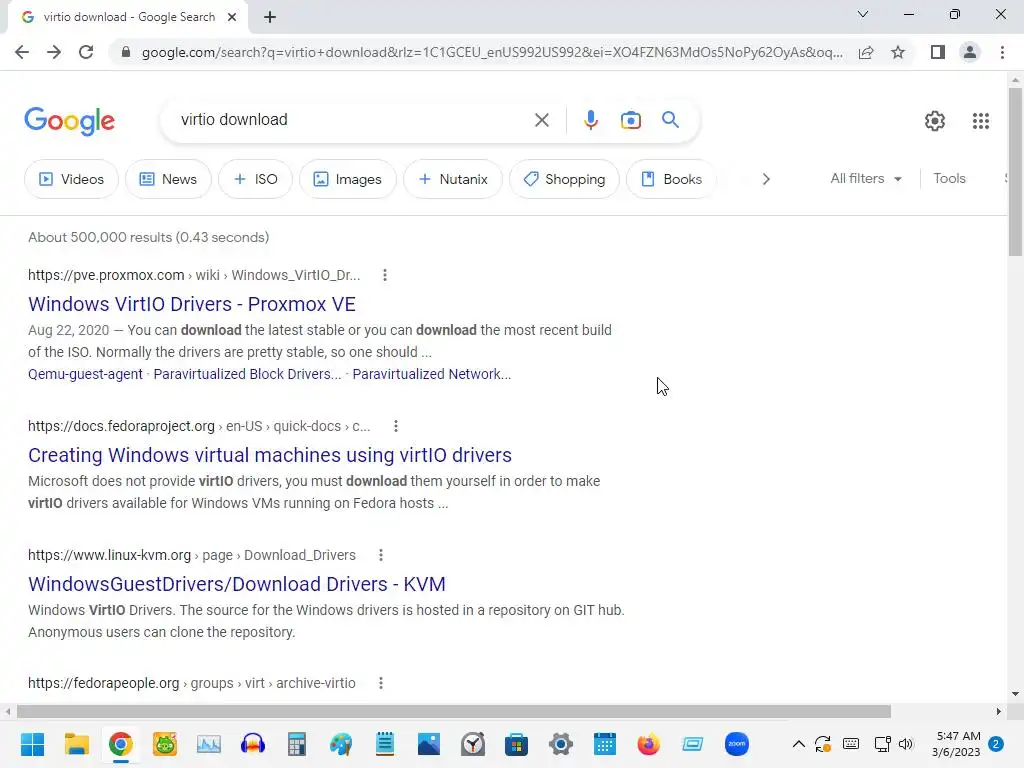The width and height of the screenshot is (1024, 768).
Task: Switch to Images results
Action: pos(347,179)
